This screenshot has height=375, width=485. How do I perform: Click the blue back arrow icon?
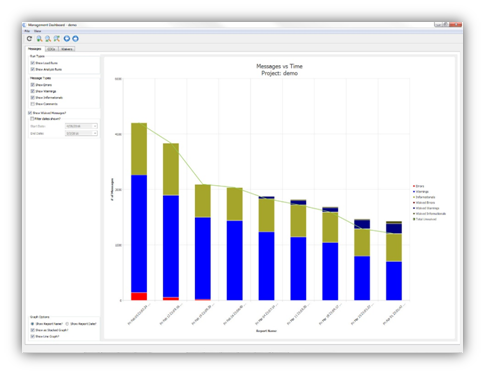pyautogui.click(x=67, y=39)
